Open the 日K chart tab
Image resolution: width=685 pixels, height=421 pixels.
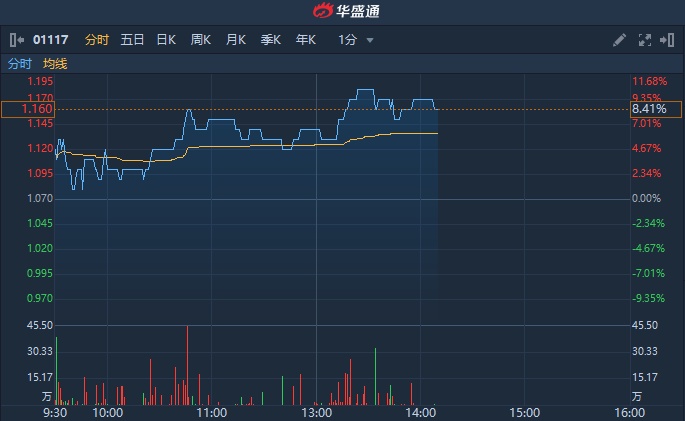click(166, 40)
